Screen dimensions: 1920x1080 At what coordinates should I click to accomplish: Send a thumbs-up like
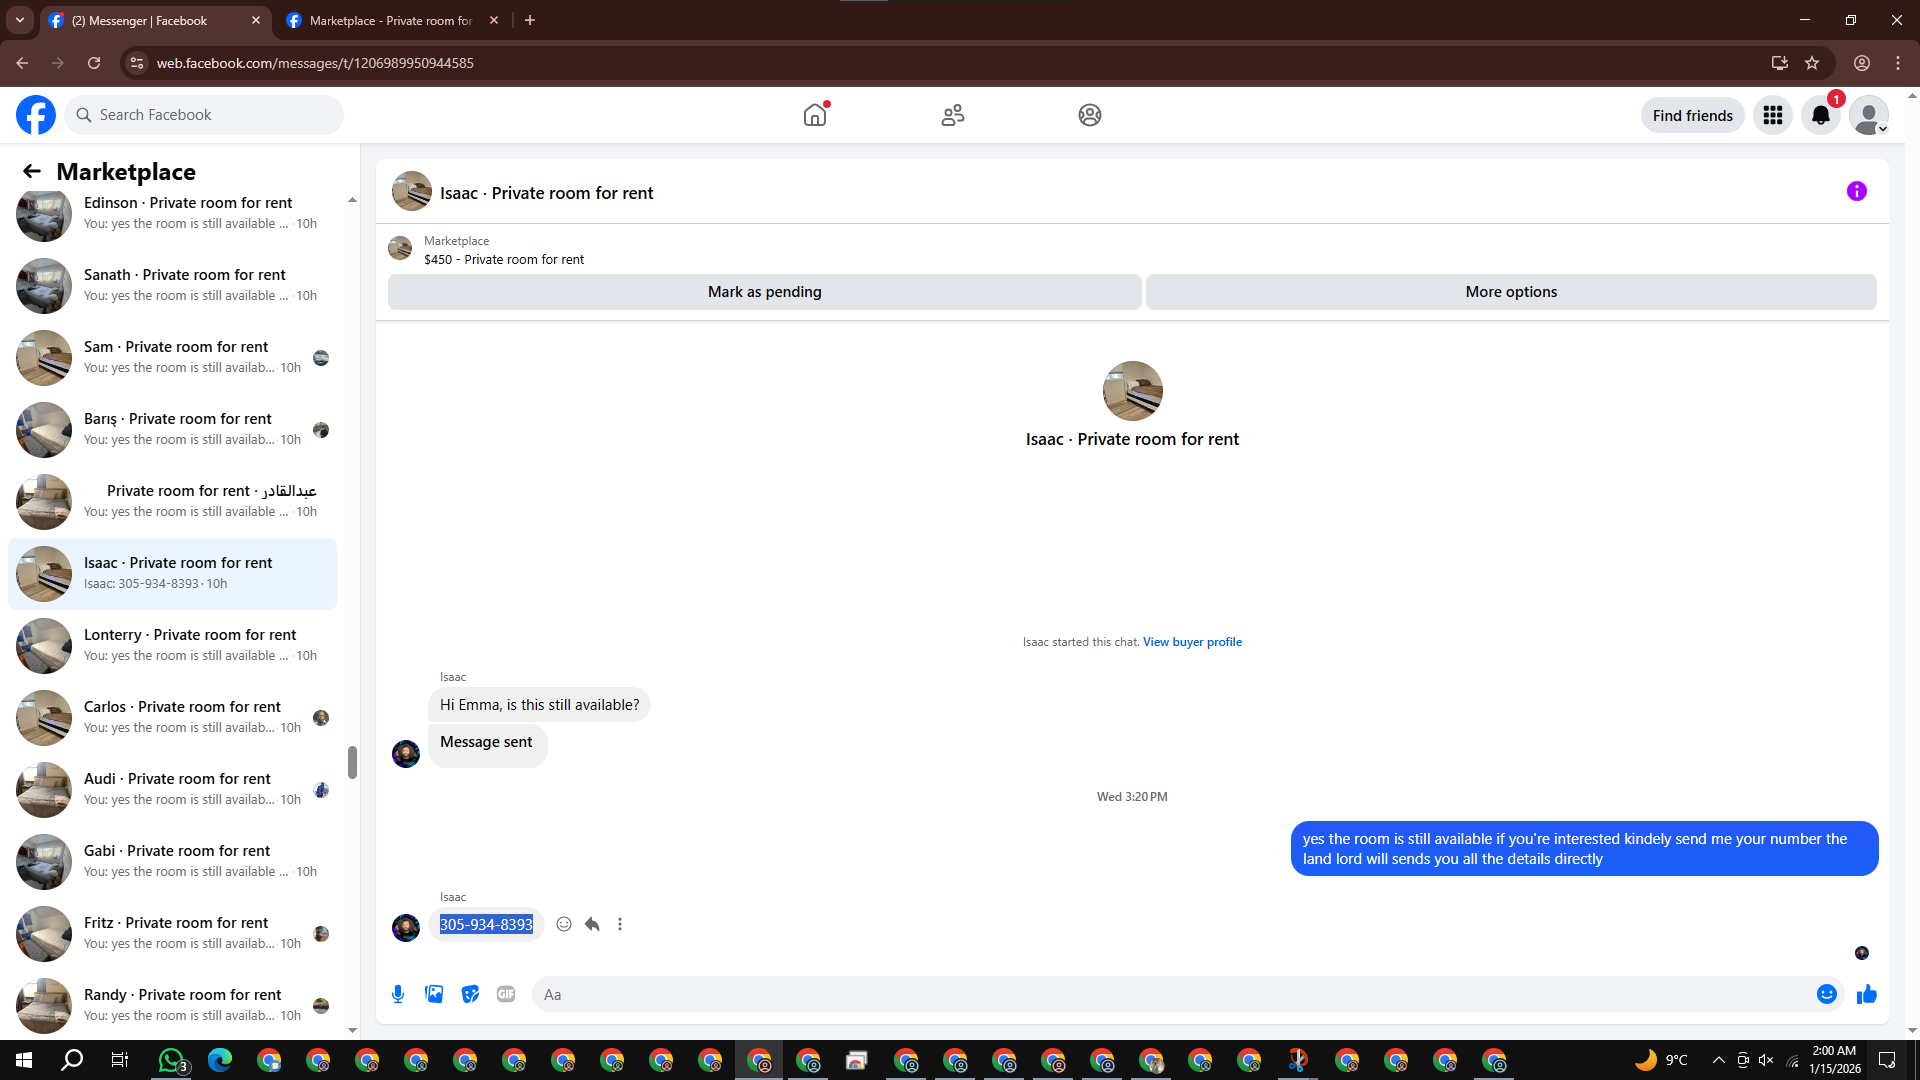1866,994
